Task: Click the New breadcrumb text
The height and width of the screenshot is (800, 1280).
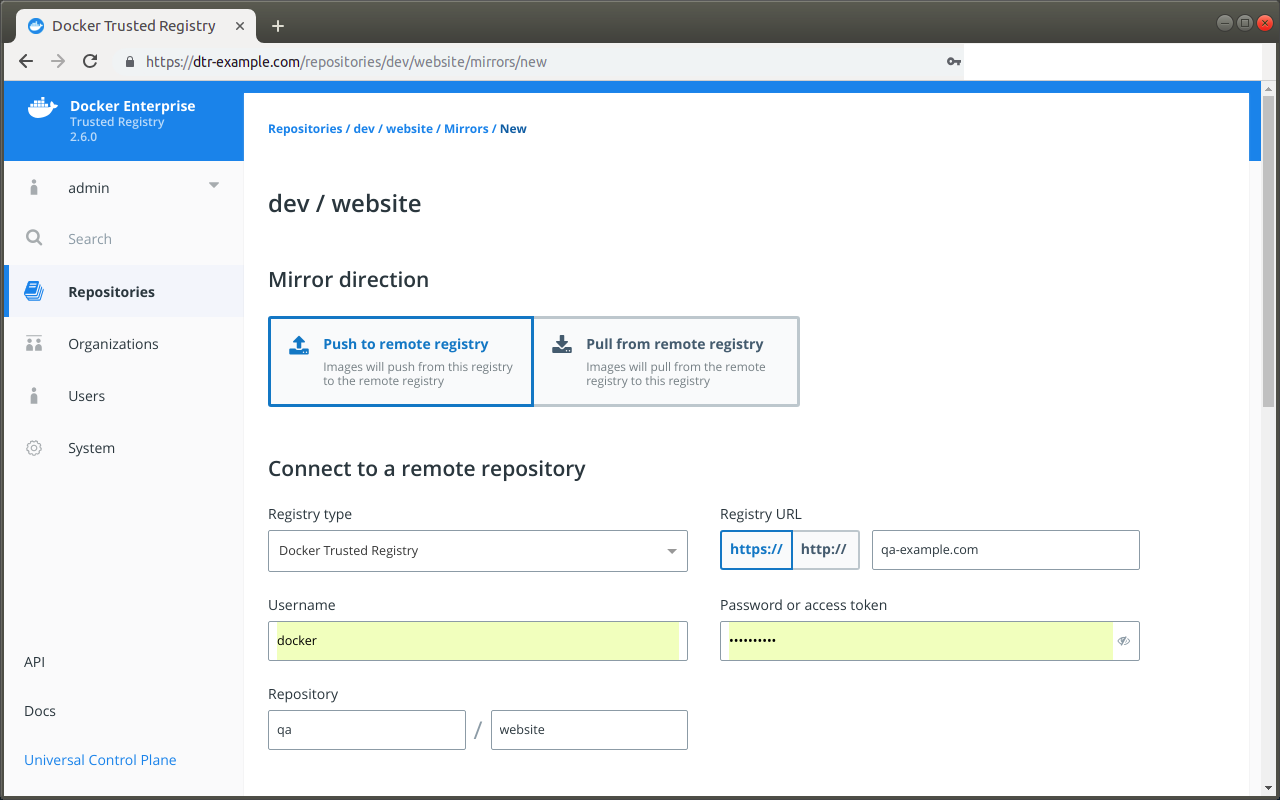Action: 513,129
